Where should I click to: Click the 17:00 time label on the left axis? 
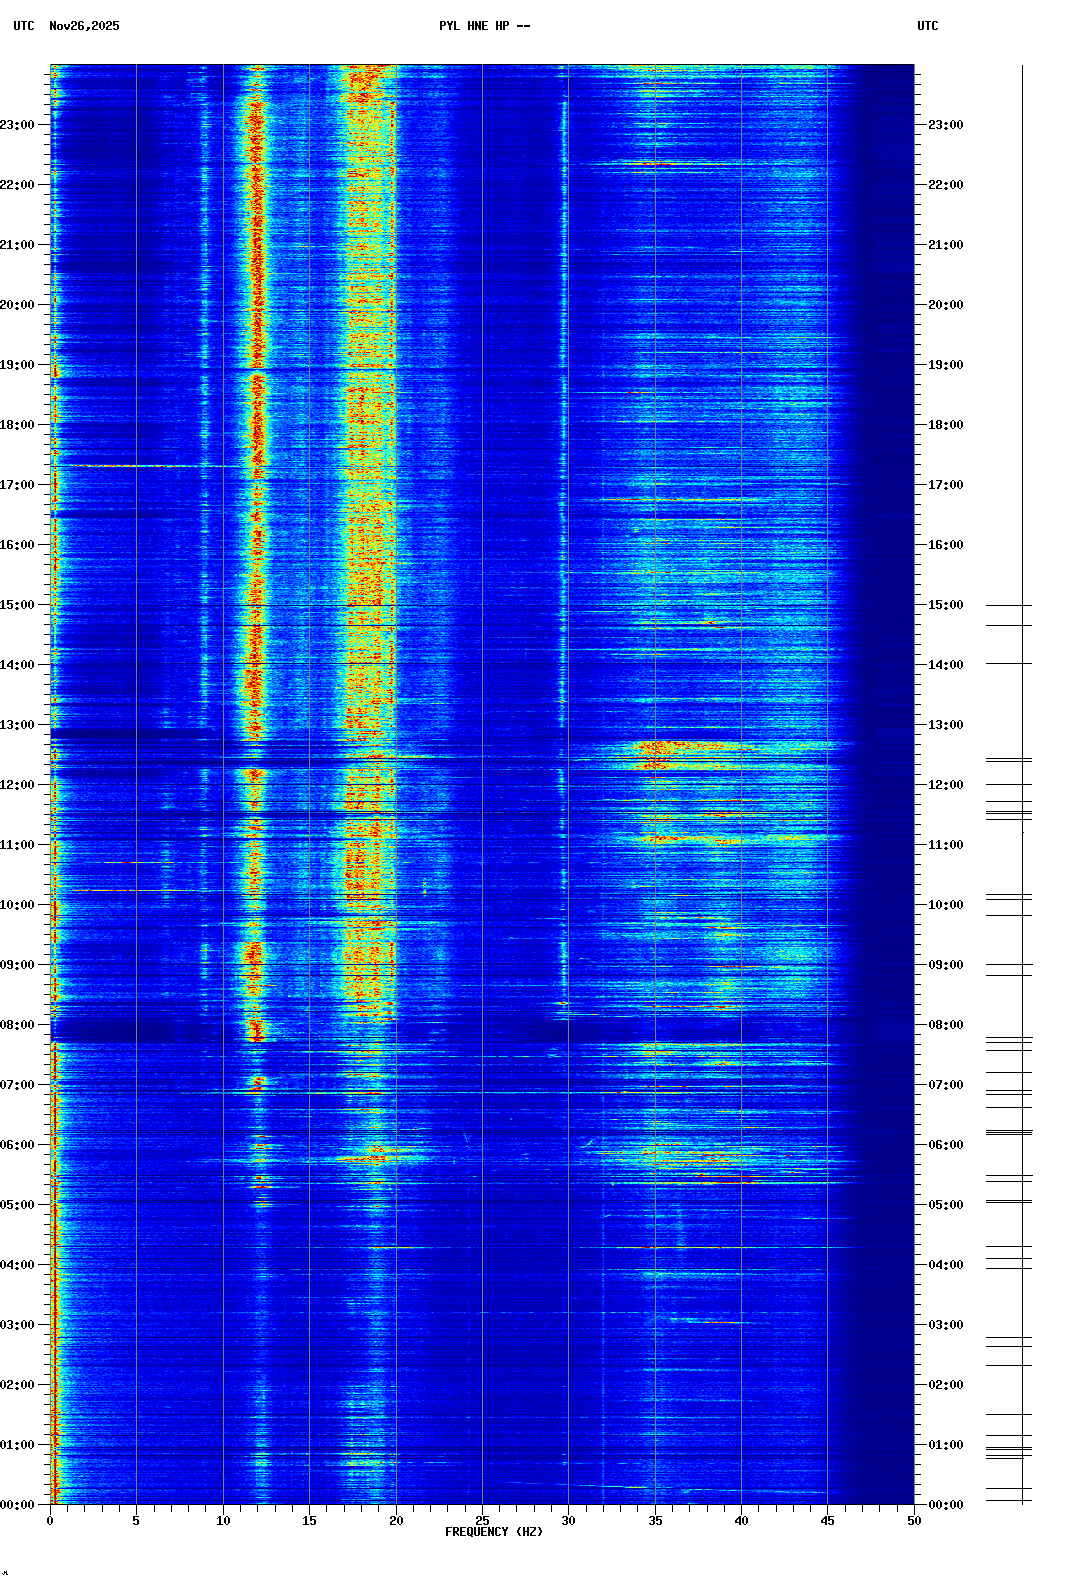tap(17, 485)
